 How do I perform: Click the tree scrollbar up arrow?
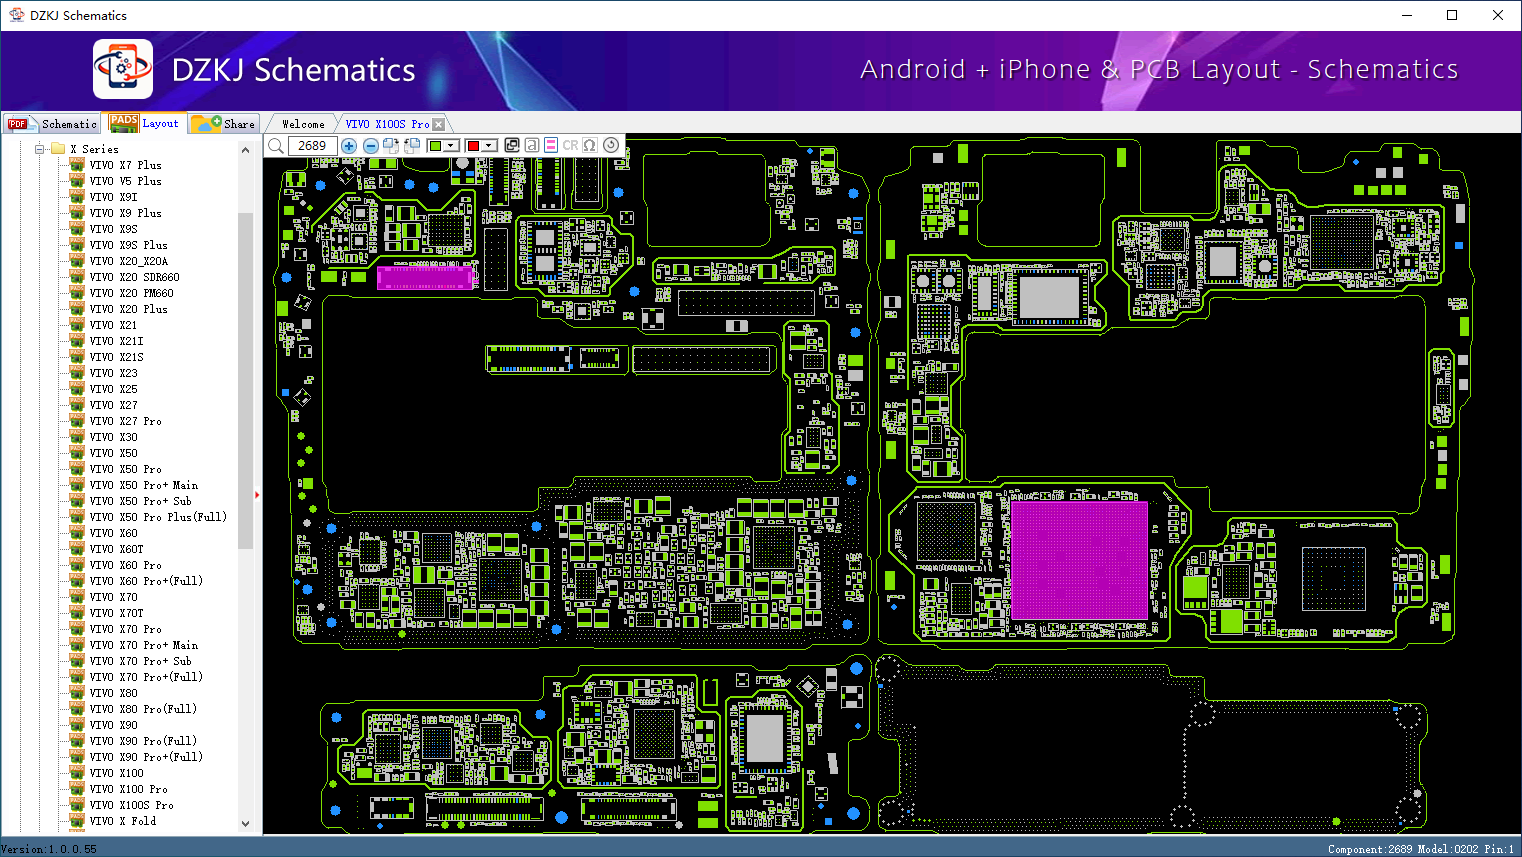click(x=246, y=150)
